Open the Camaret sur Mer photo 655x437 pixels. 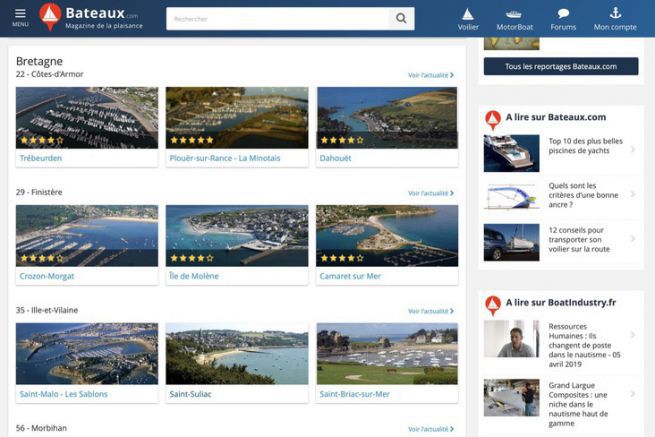[x=387, y=236]
